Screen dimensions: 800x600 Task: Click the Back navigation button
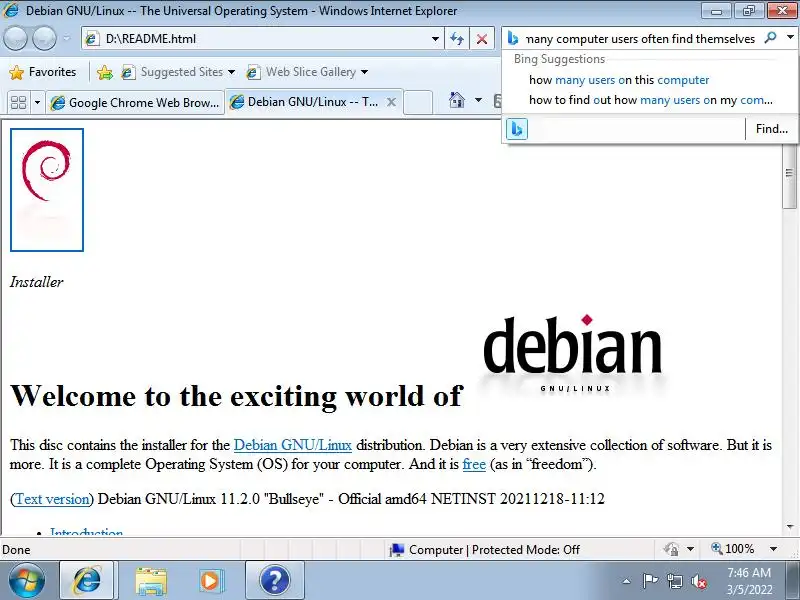click(15, 39)
